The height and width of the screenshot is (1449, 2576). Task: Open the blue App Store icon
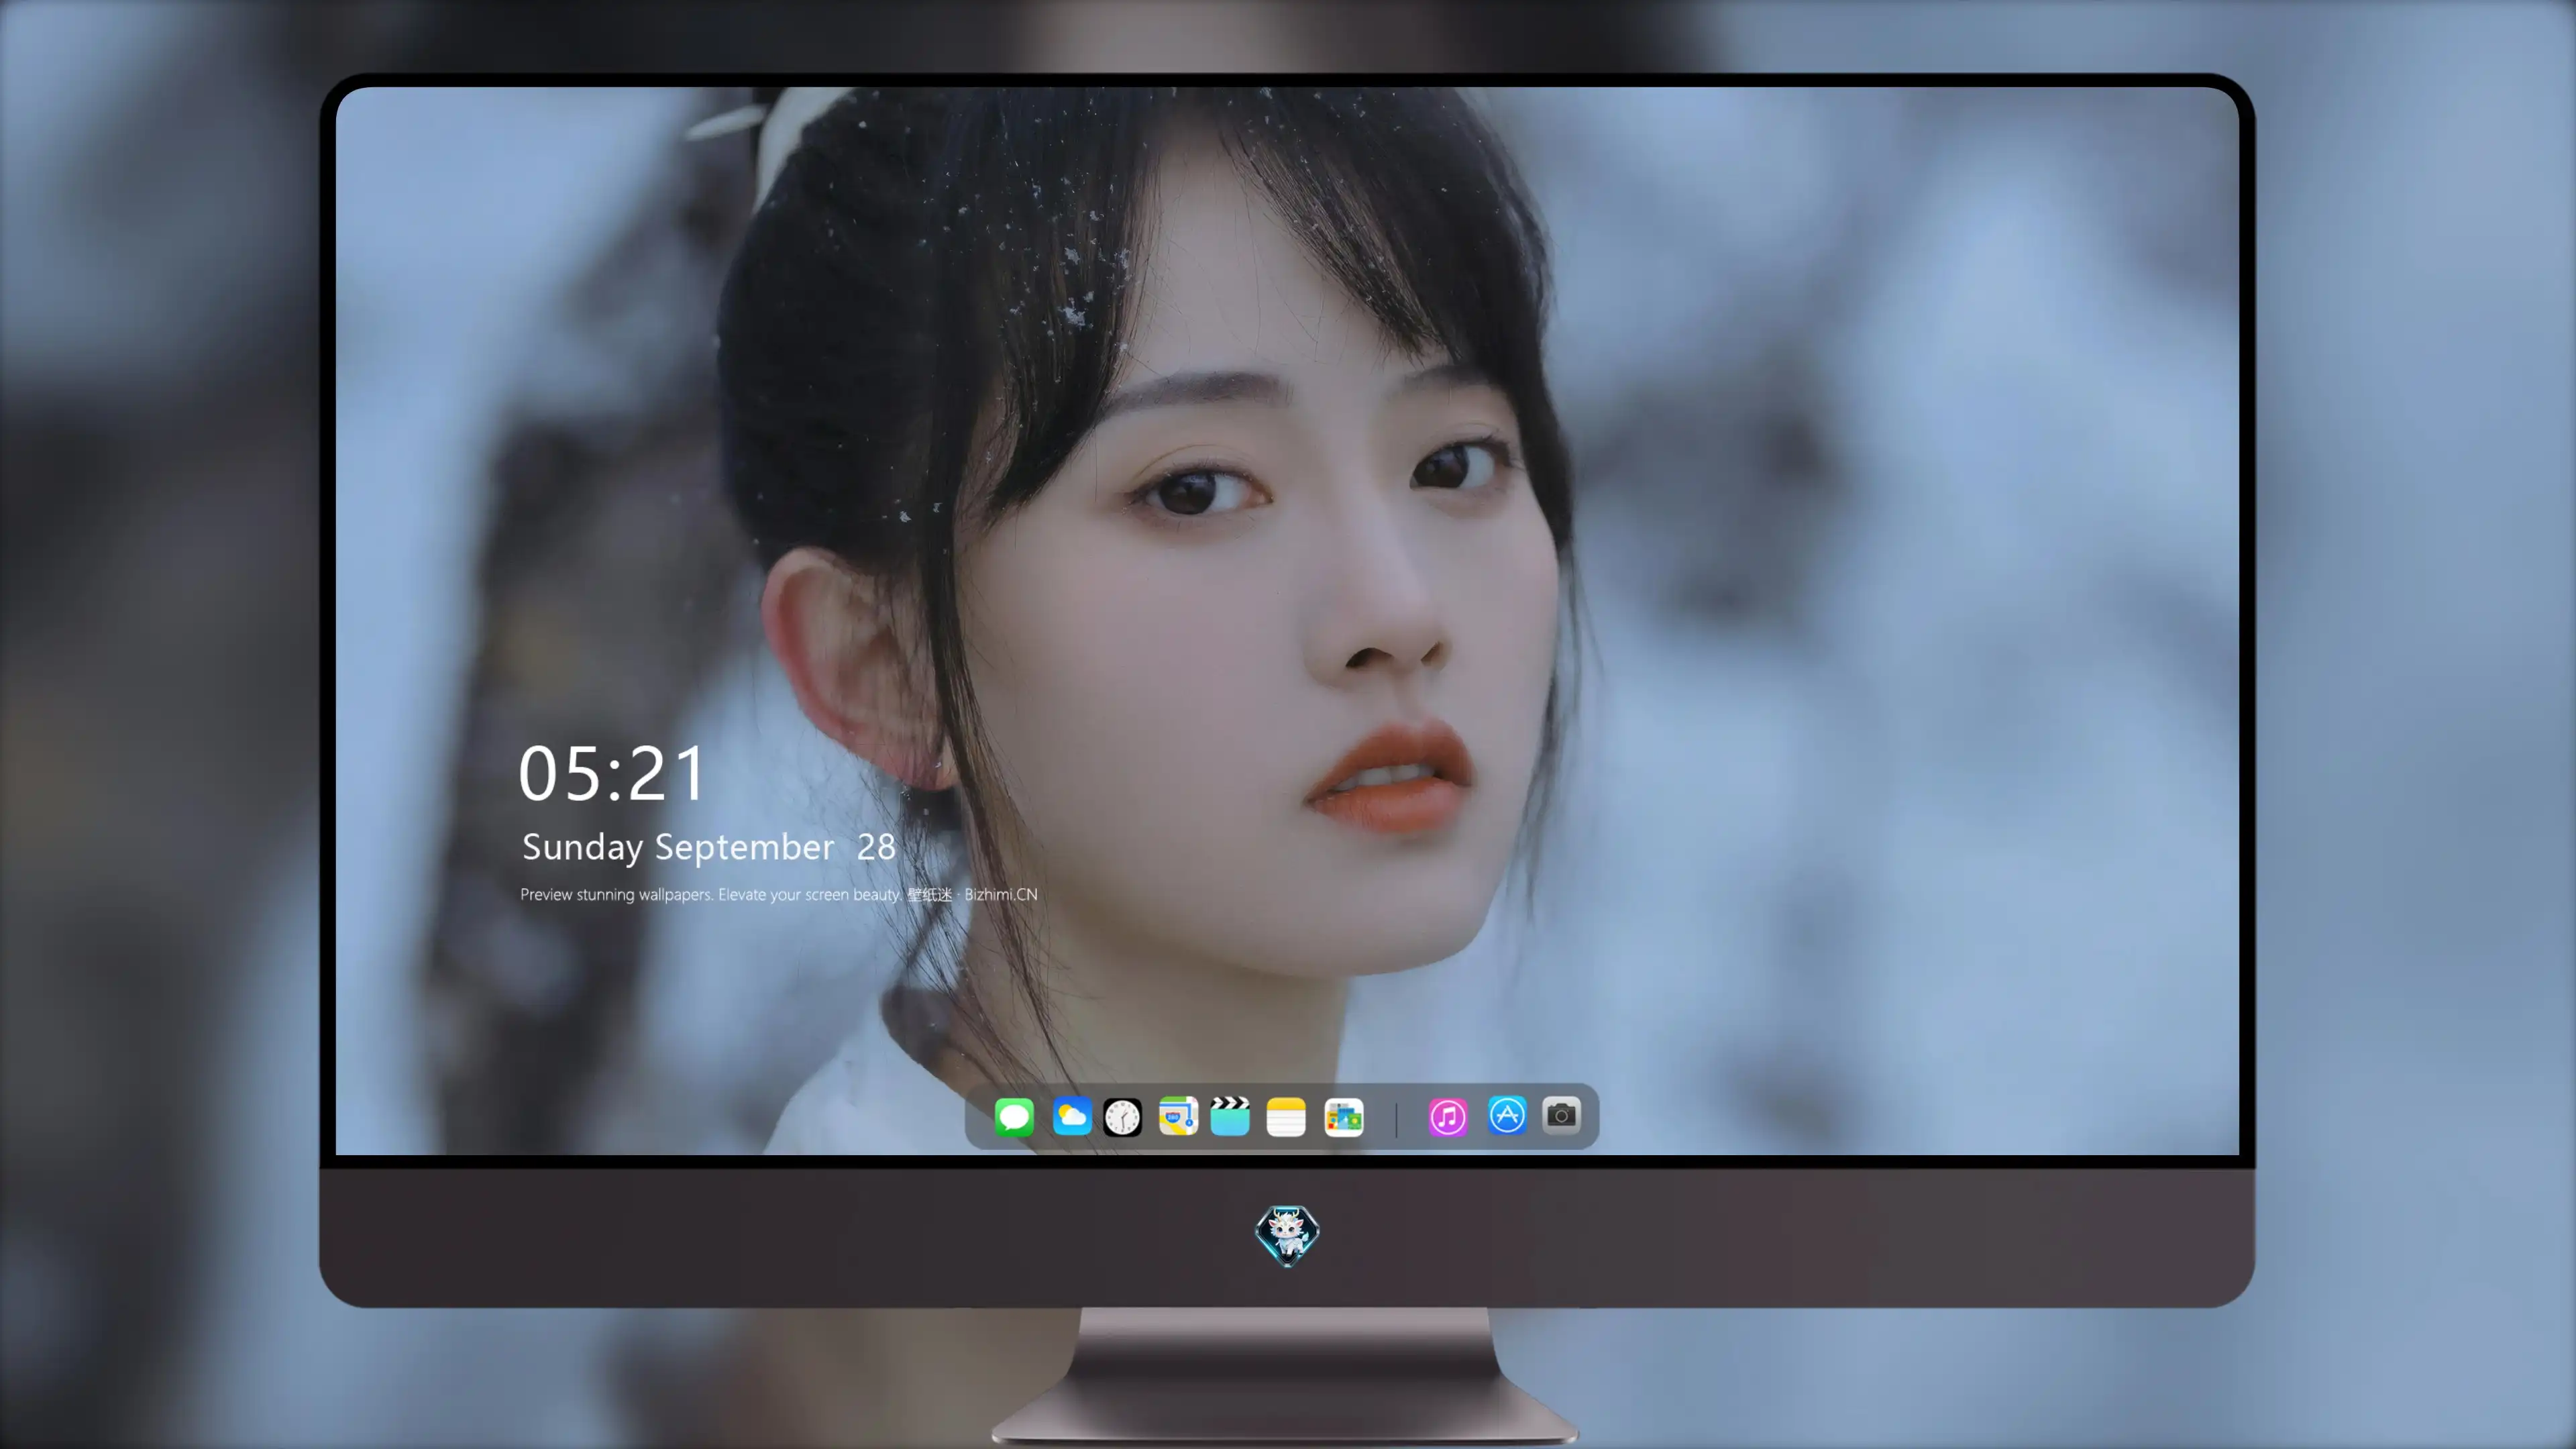(x=1507, y=1115)
